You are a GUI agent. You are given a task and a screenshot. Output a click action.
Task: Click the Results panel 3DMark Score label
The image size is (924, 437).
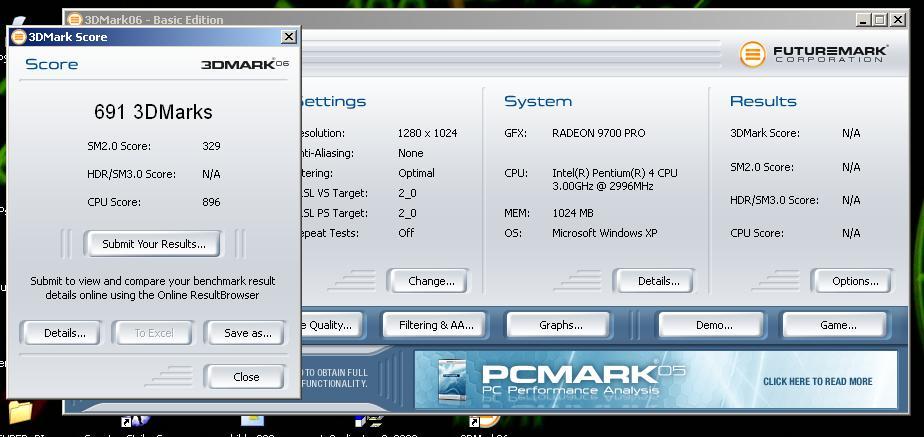click(x=765, y=133)
